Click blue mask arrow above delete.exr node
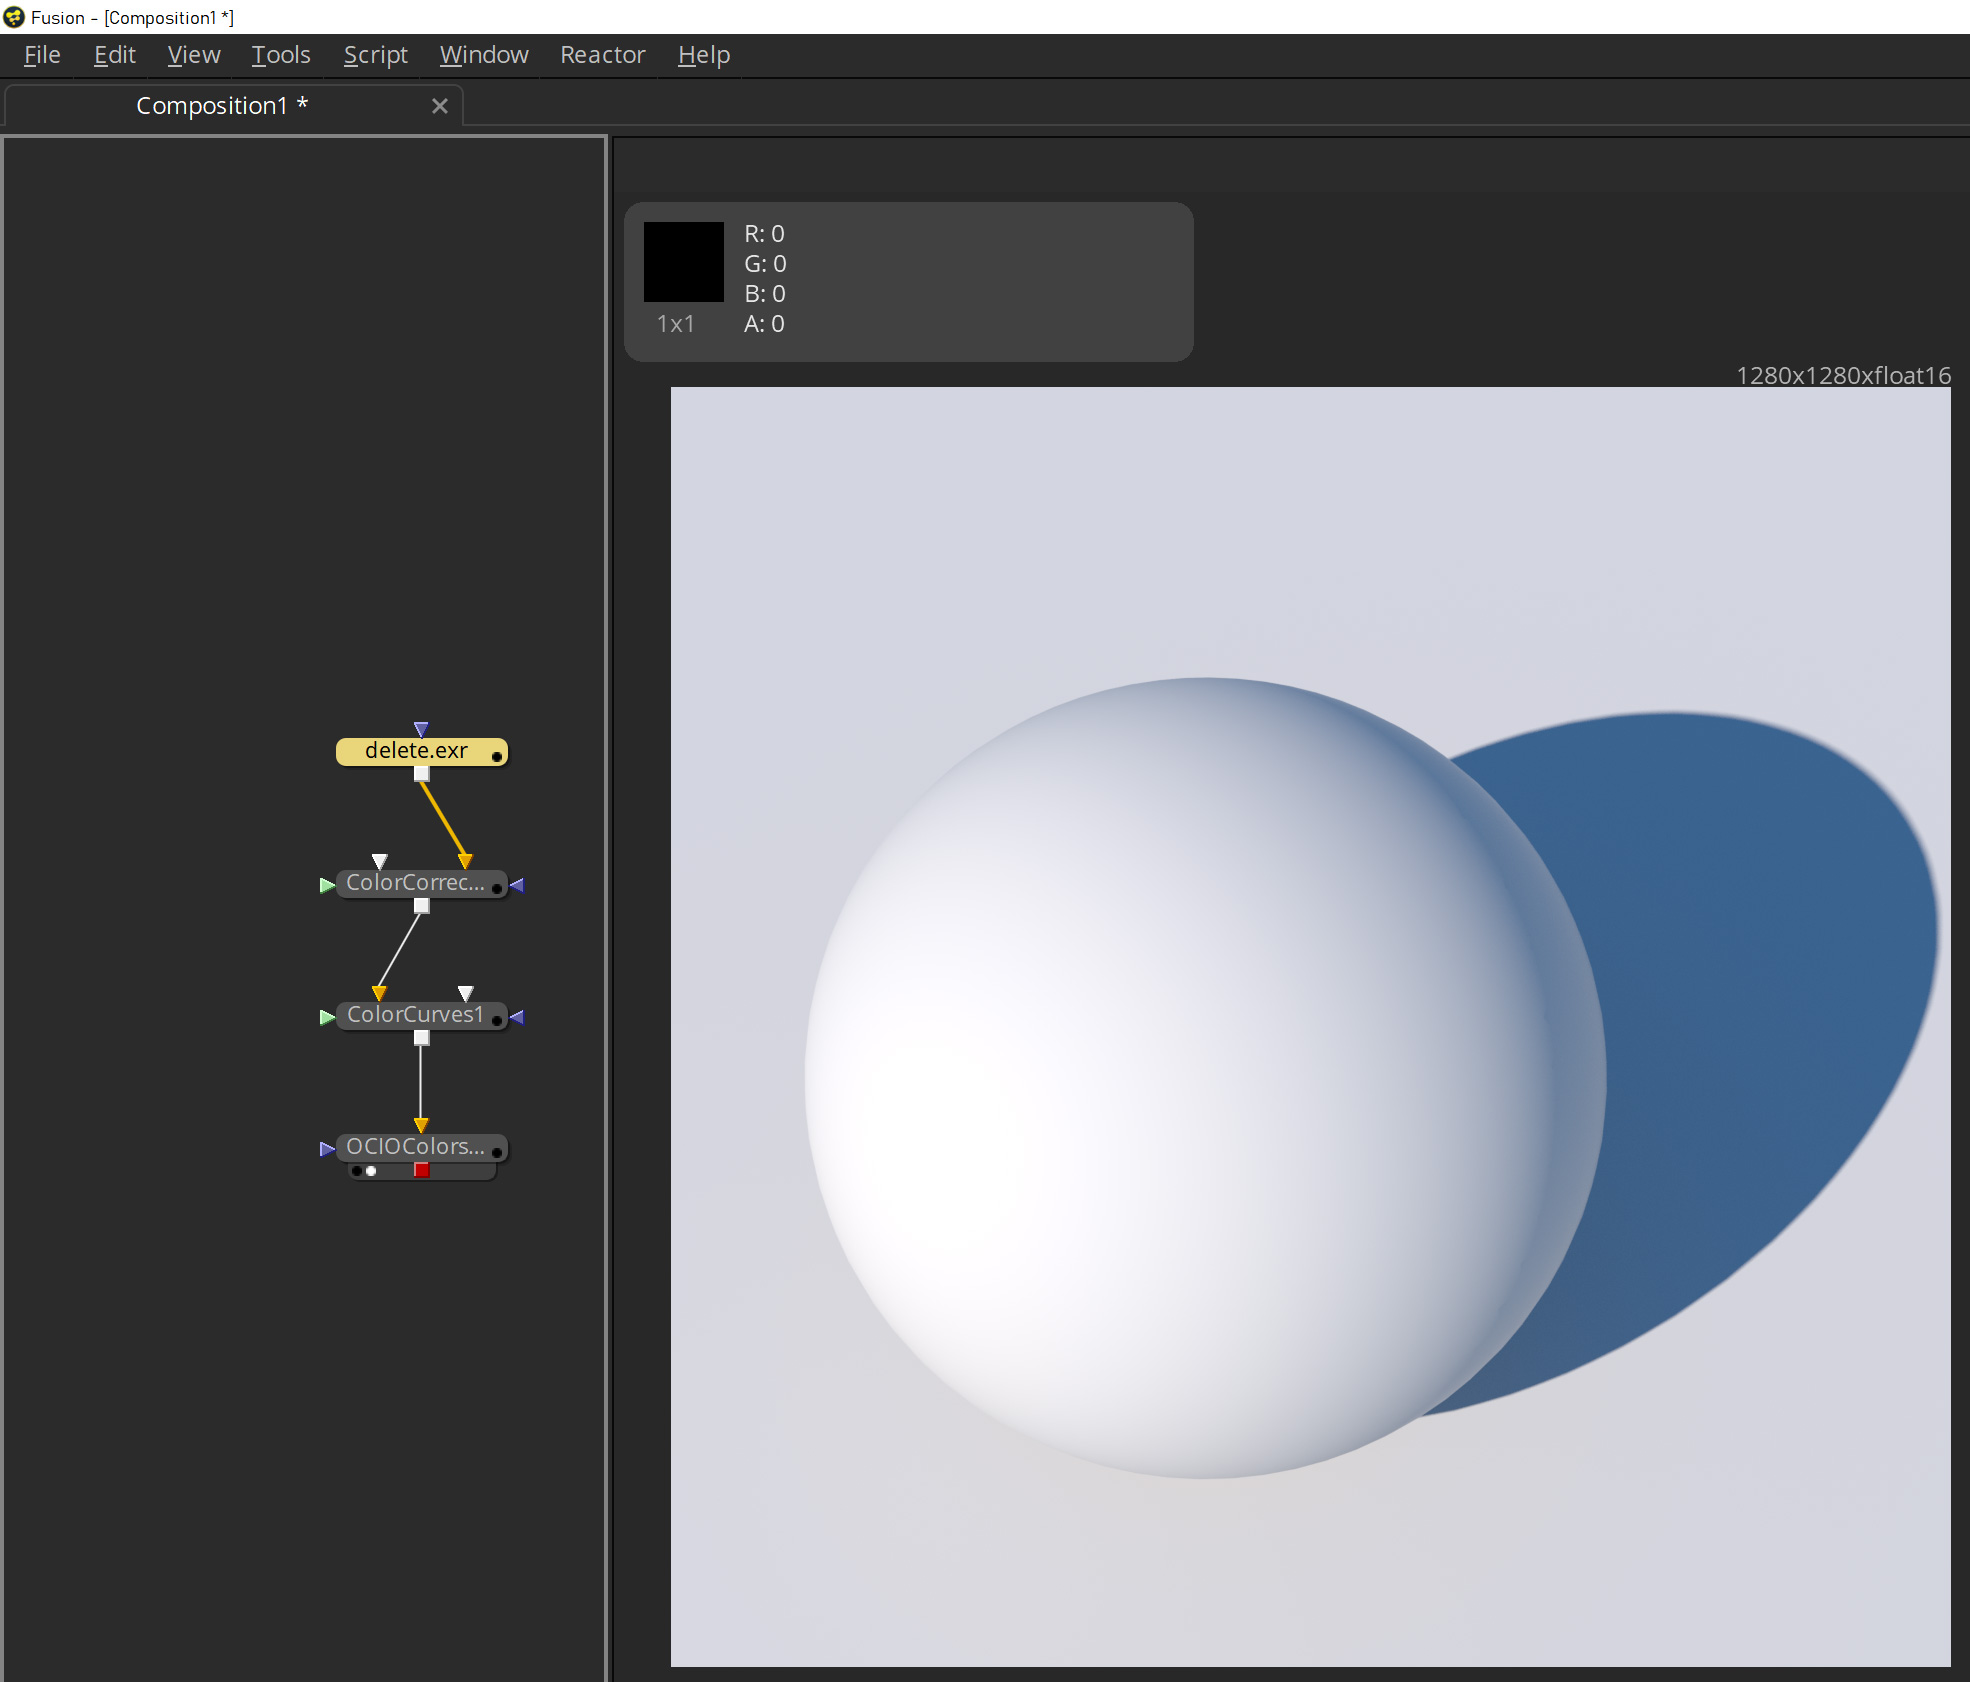The width and height of the screenshot is (1970, 1682). (421, 729)
